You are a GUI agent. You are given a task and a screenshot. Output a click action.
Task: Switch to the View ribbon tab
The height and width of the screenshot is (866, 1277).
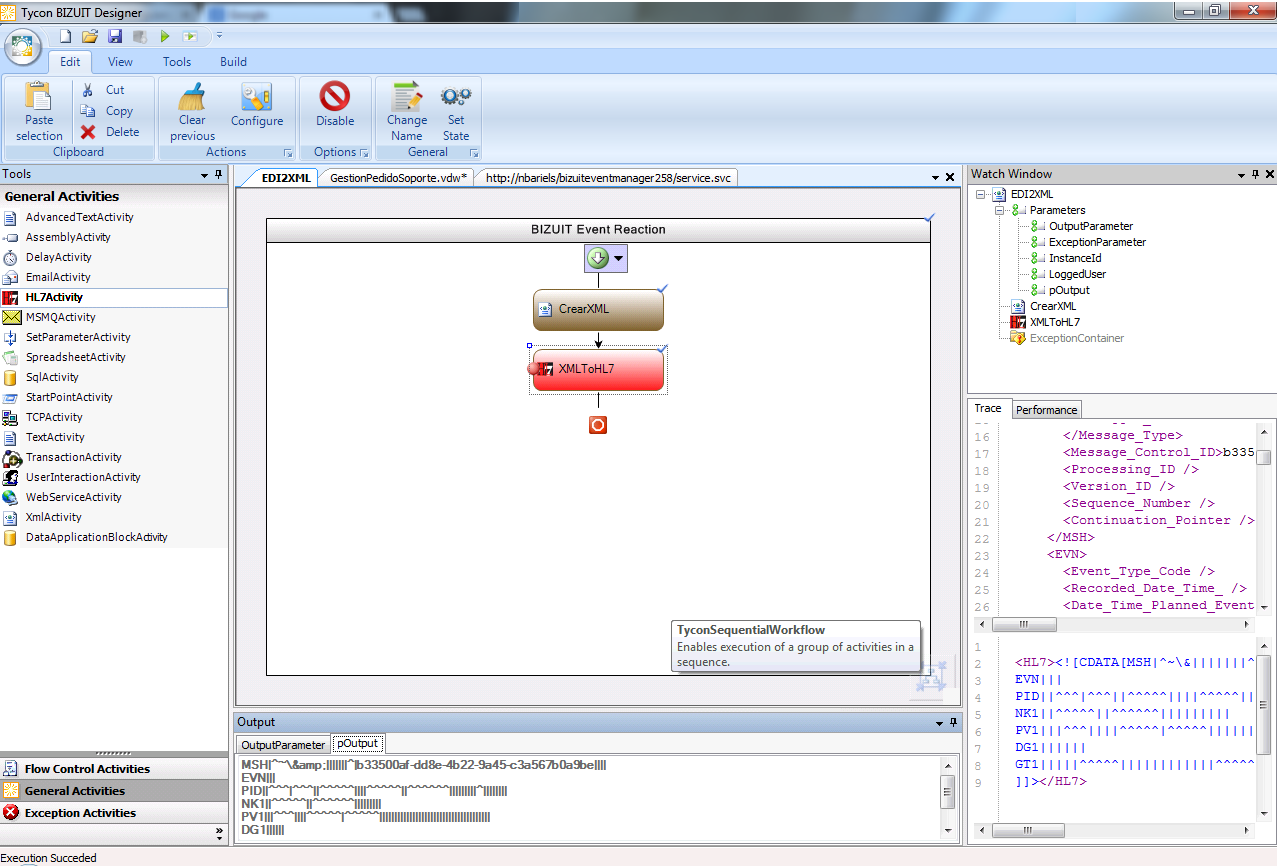click(x=120, y=61)
